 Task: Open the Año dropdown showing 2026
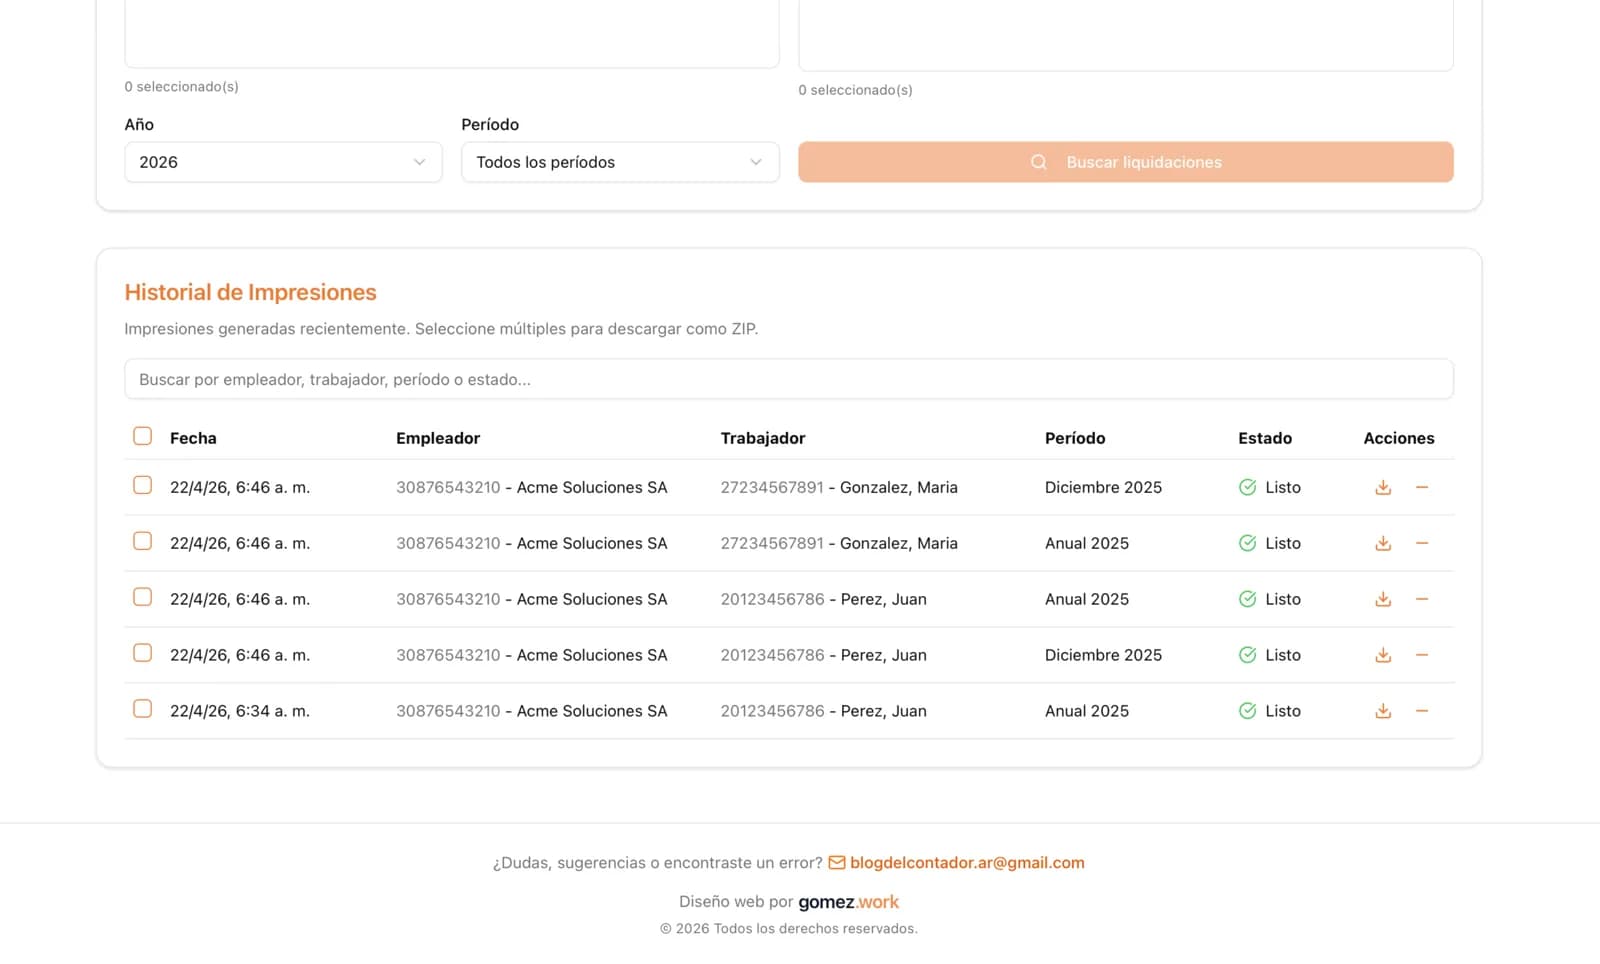pyautogui.click(x=283, y=162)
